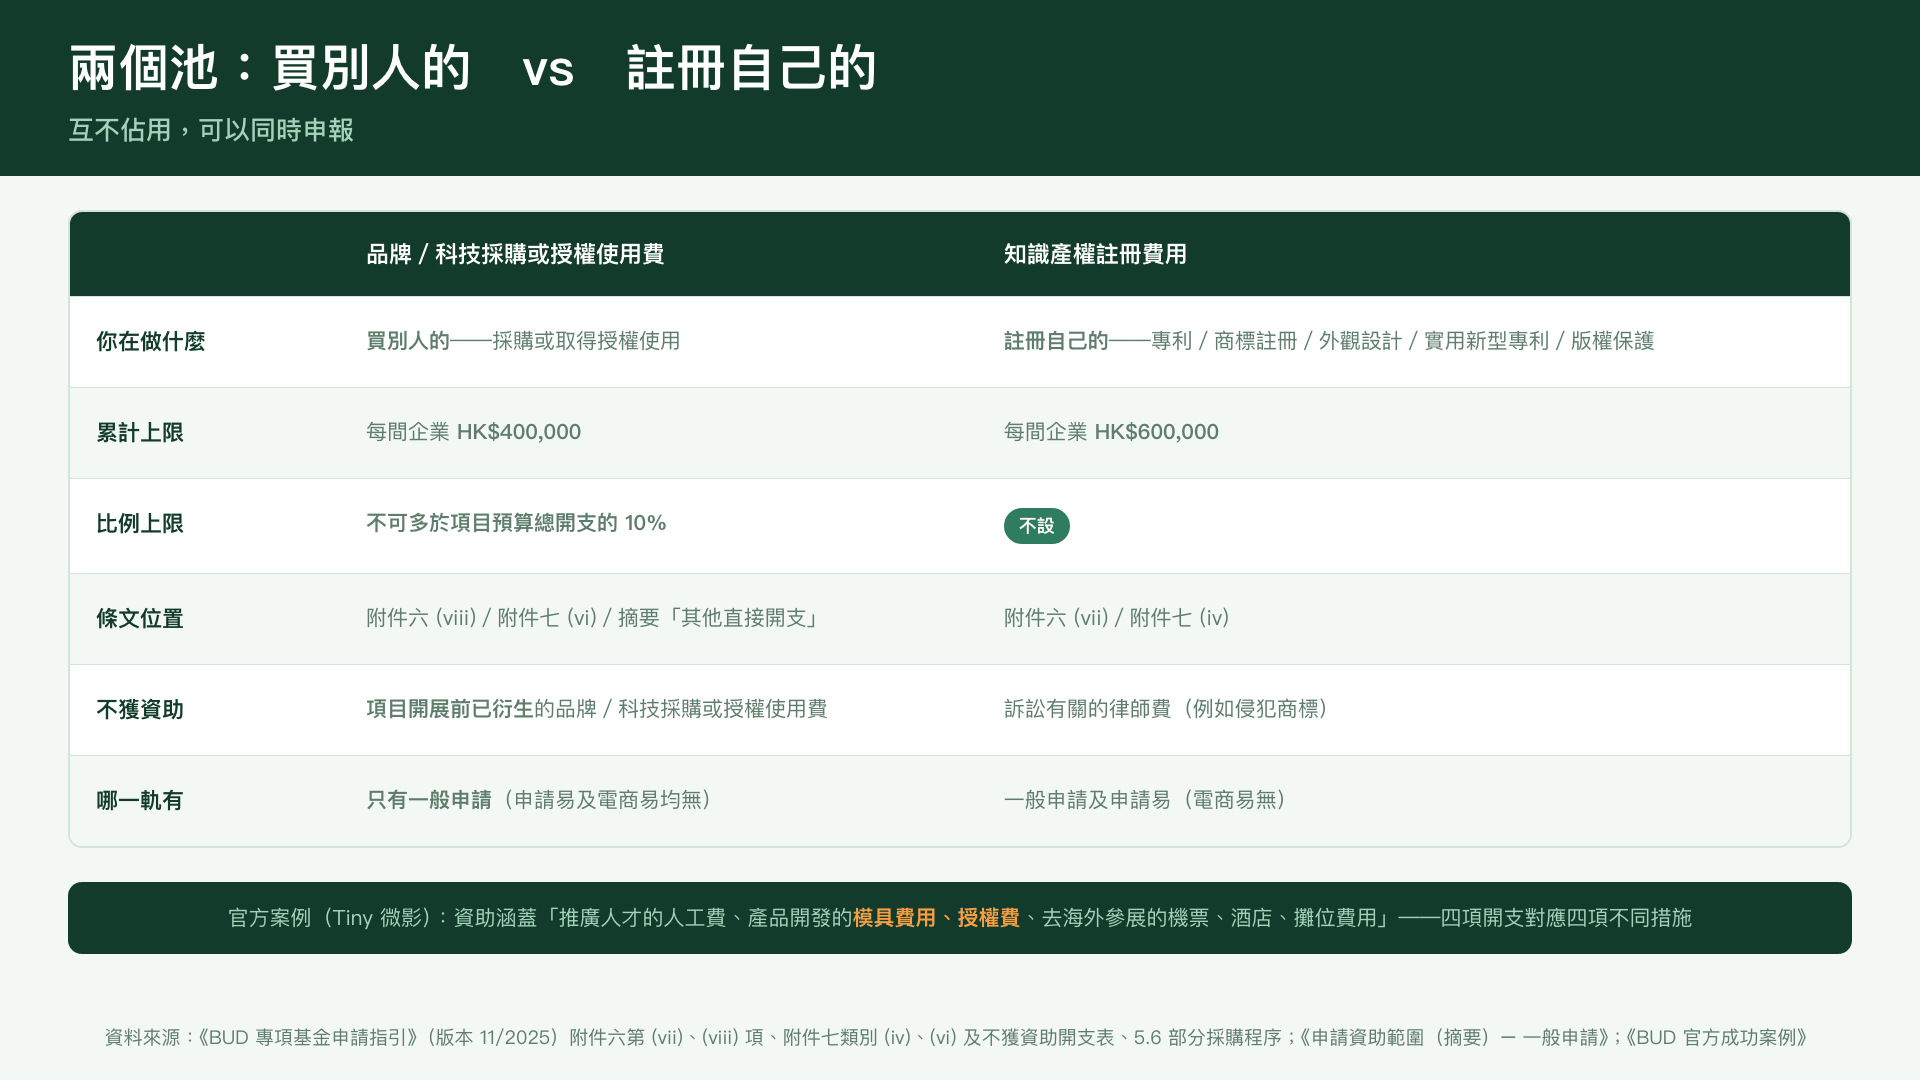
Task: Click the subtitle 互不佔用，可以同時申報
Action: (211, 130)
